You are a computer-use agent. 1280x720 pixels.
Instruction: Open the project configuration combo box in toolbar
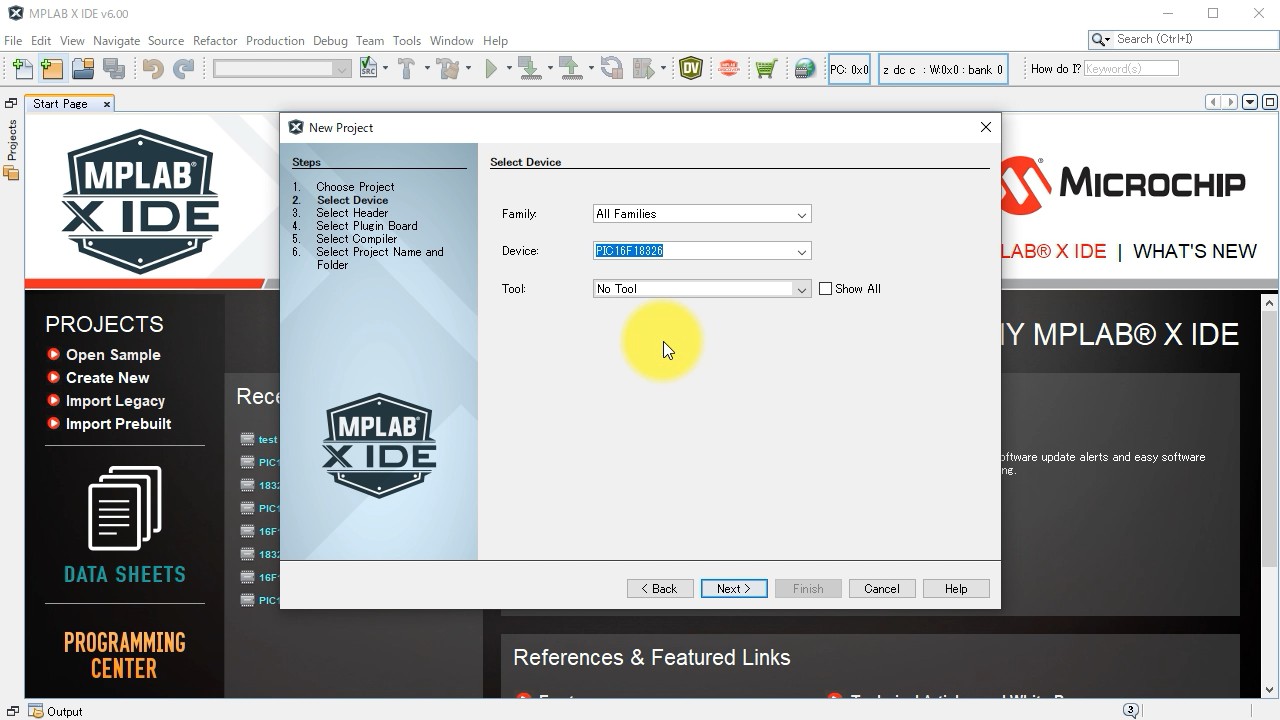pyautogui.click(x=282, y=69)
